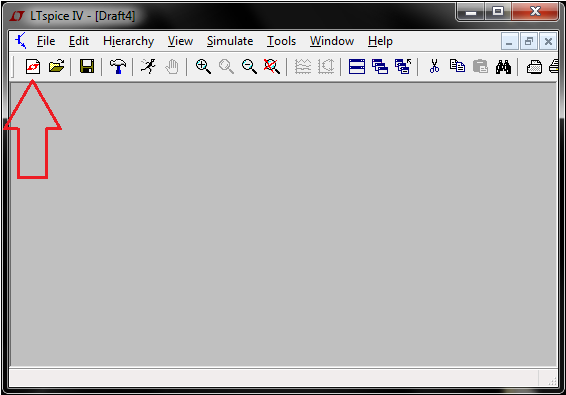
Task: Click the Autorange waveform icon
Action: 303,67
